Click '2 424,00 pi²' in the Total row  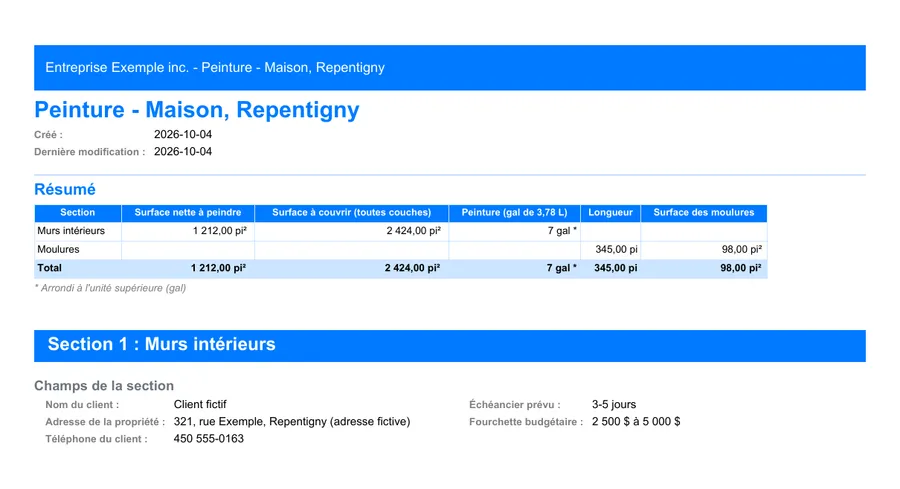pos(412,268)
